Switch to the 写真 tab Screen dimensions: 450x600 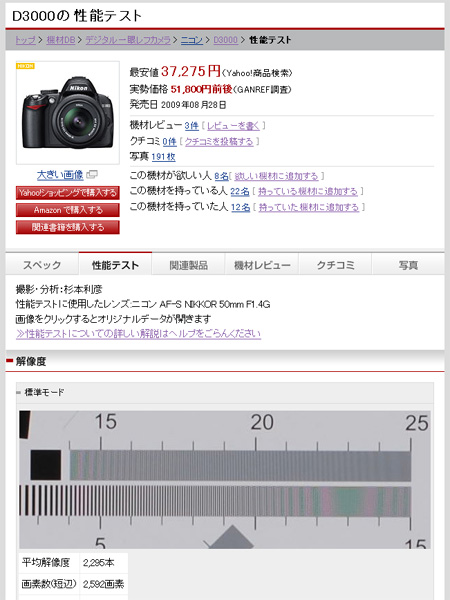pyautogui.click(x=408, y=265)
